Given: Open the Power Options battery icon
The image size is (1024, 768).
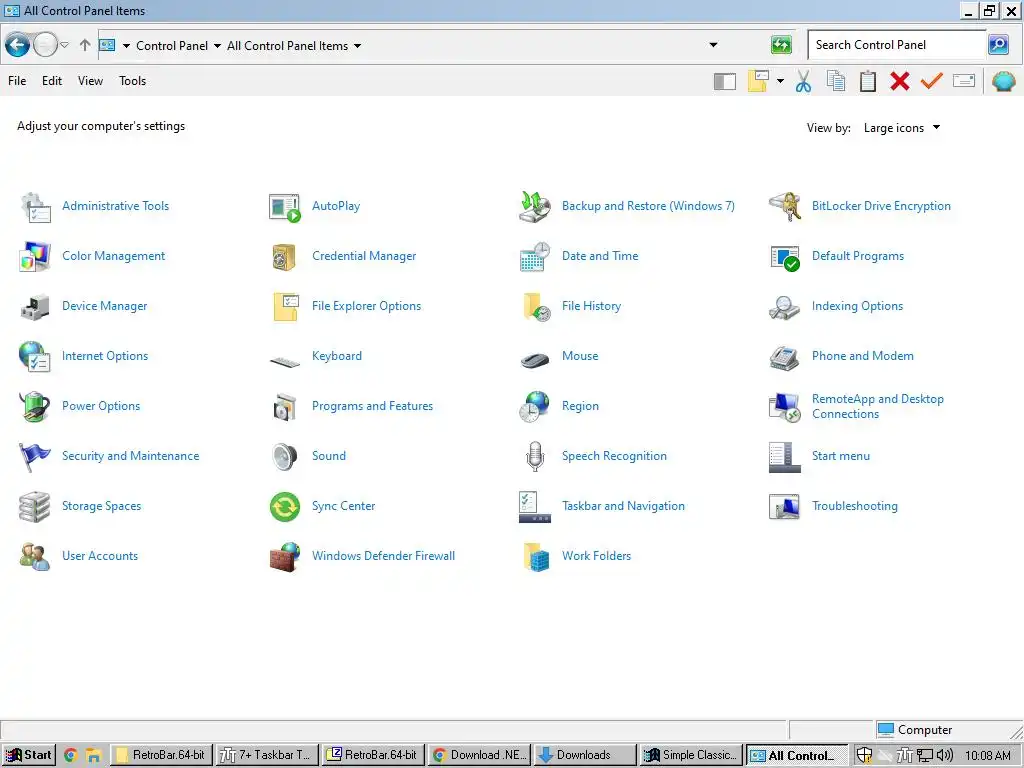Looking at the screenshot, I should tap(35, 407).
